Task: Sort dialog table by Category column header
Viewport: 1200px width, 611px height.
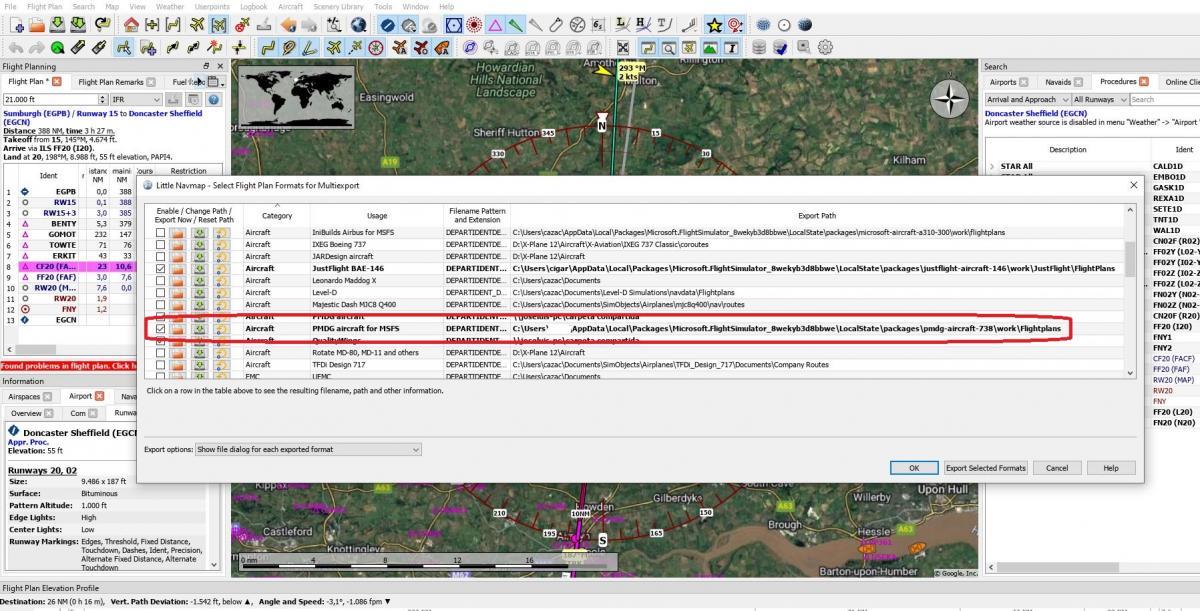Action: tap(276, 215)
